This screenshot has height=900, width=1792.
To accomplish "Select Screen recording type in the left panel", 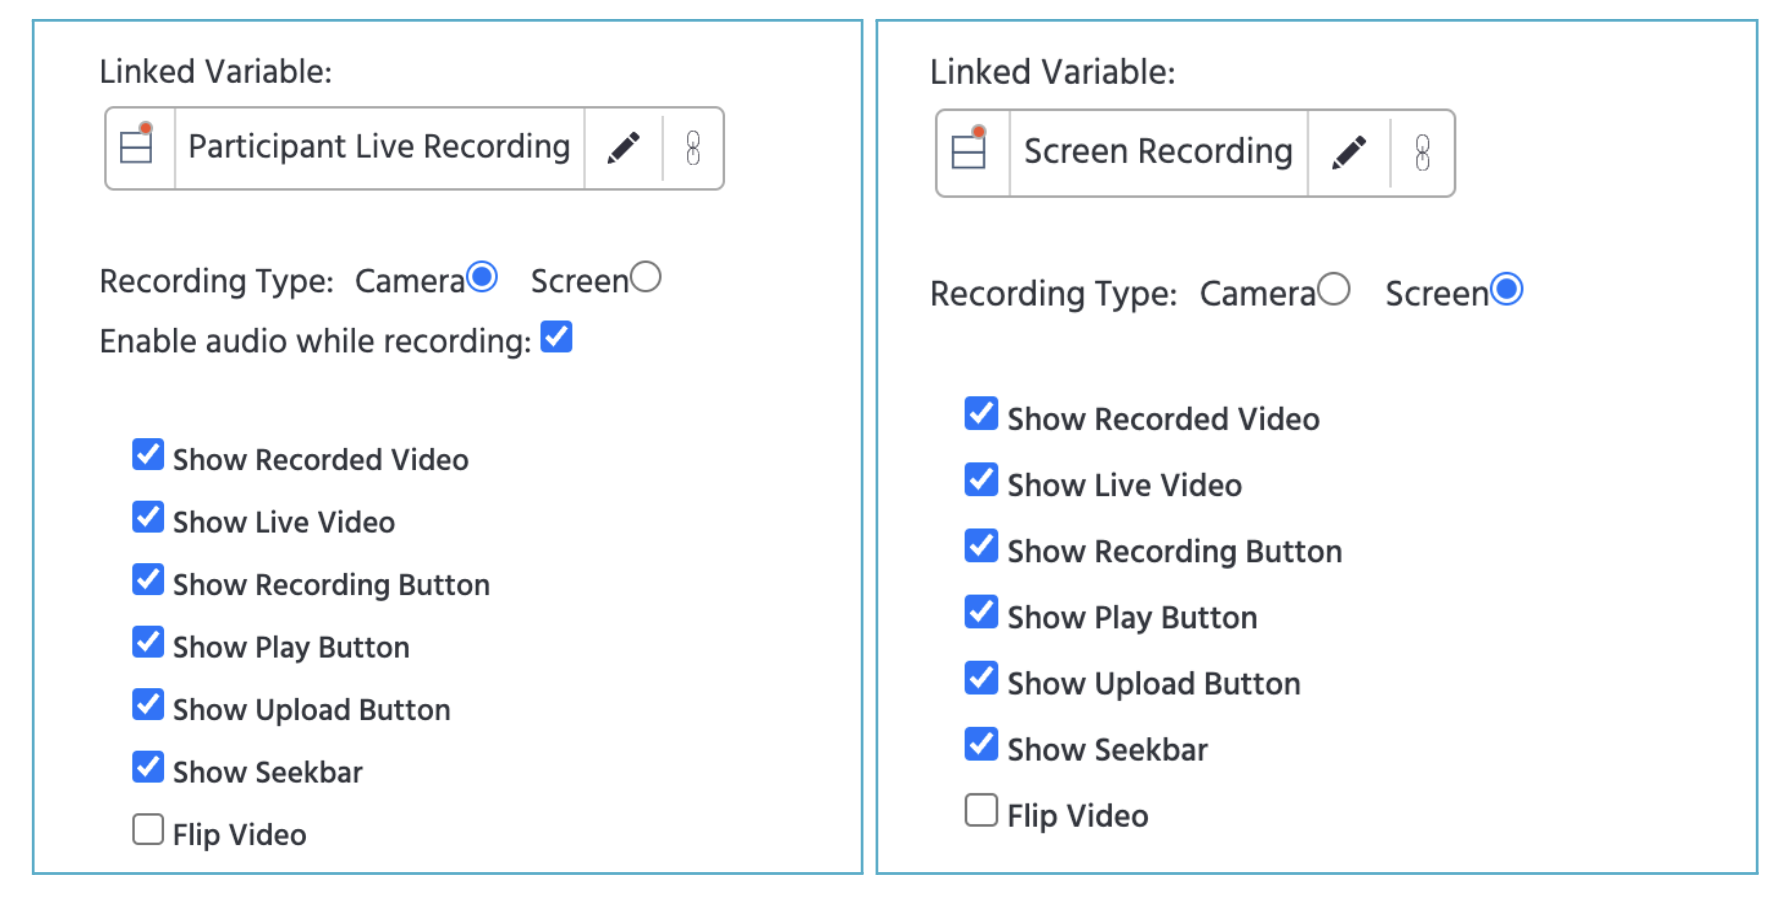I will (x=648, y=277).
